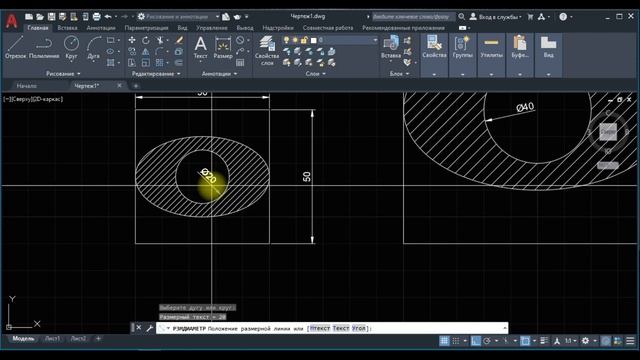Select the Дуга arc tool
This screenshot has width=640, height=360.
[x=93, y=47]
